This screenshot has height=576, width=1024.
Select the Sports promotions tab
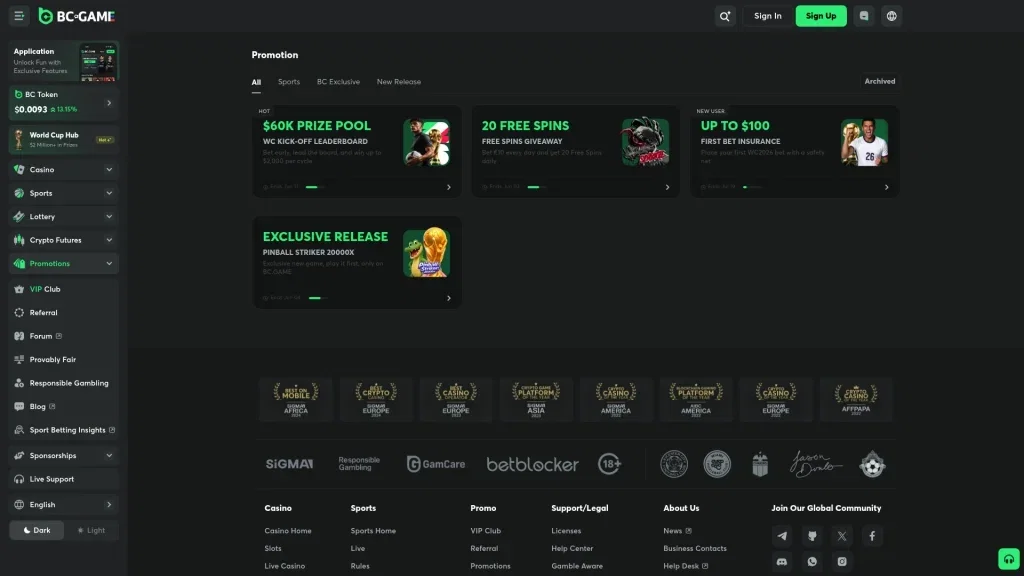pyautogui.click(x=289, y=82)
